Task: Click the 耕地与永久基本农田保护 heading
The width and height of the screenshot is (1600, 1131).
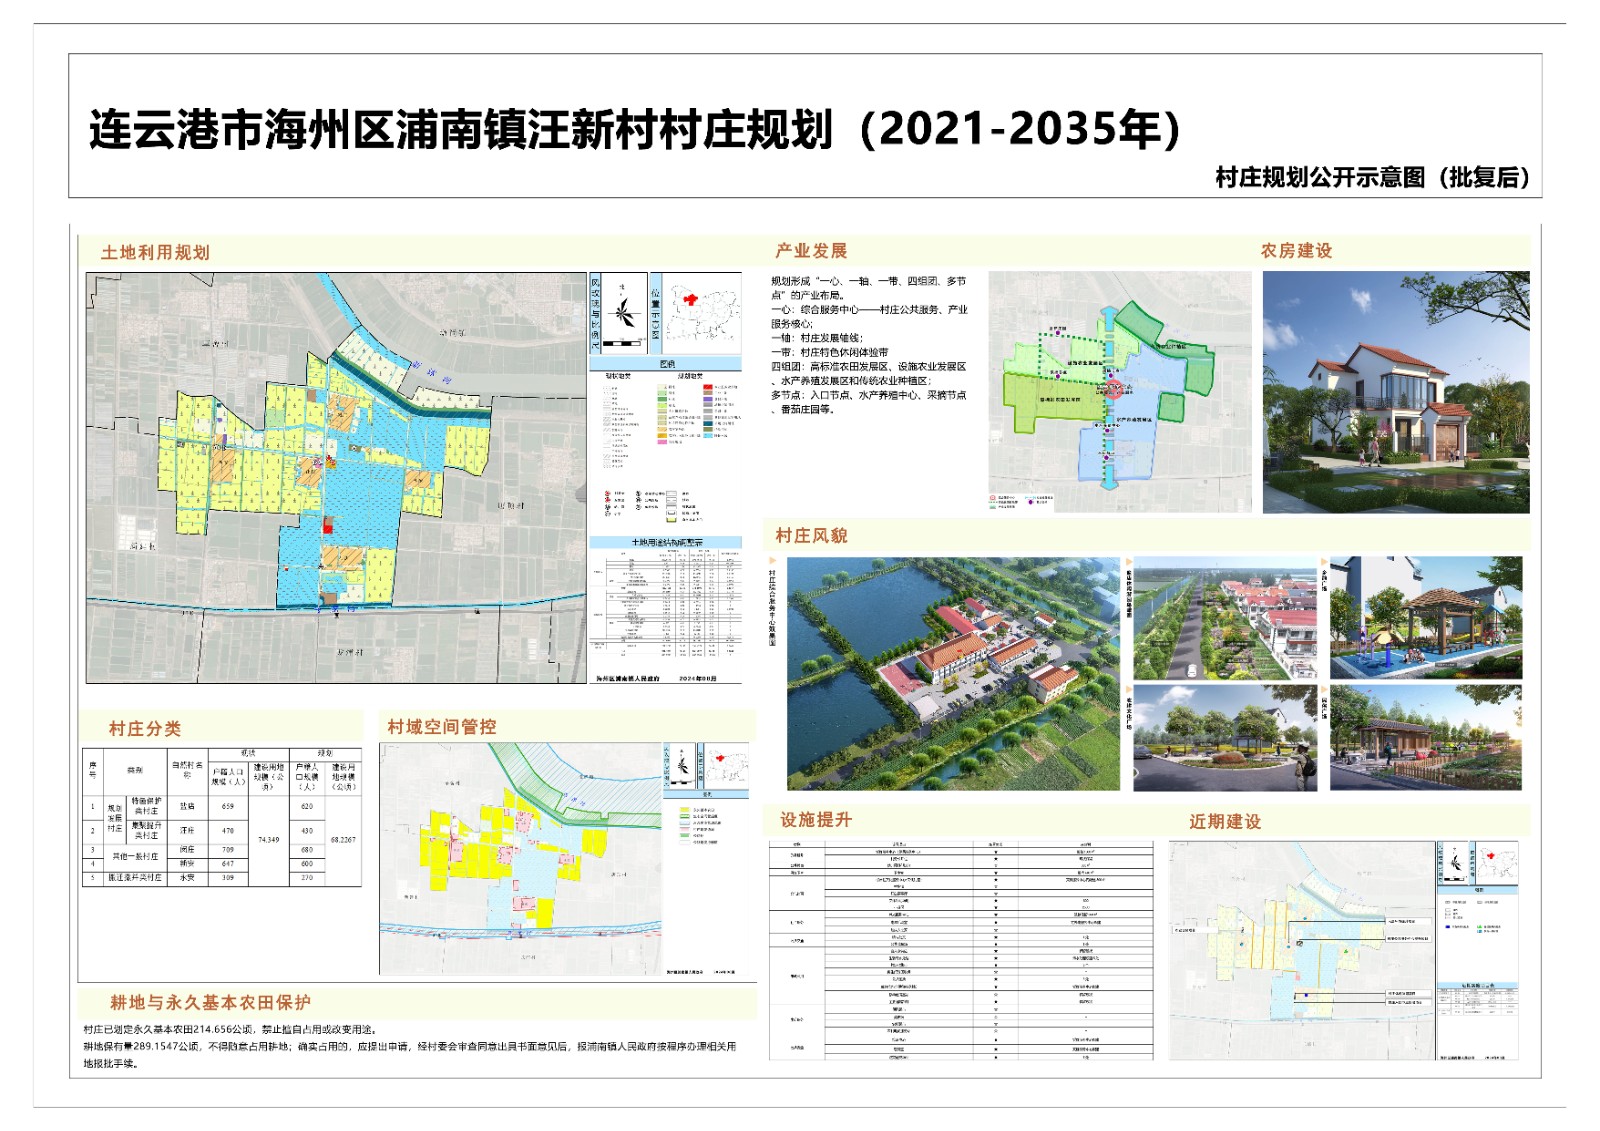Action: (210, 1002)
